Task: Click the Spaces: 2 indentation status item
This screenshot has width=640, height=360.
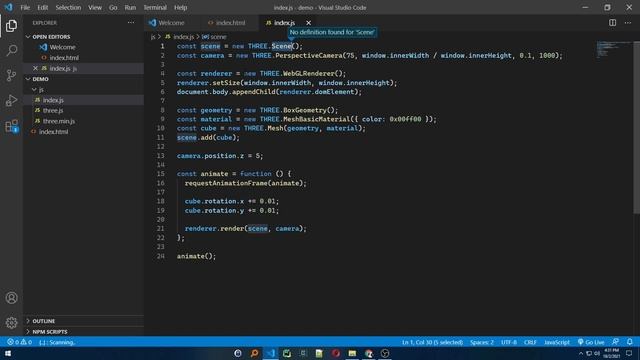Action: click(482, 342)
